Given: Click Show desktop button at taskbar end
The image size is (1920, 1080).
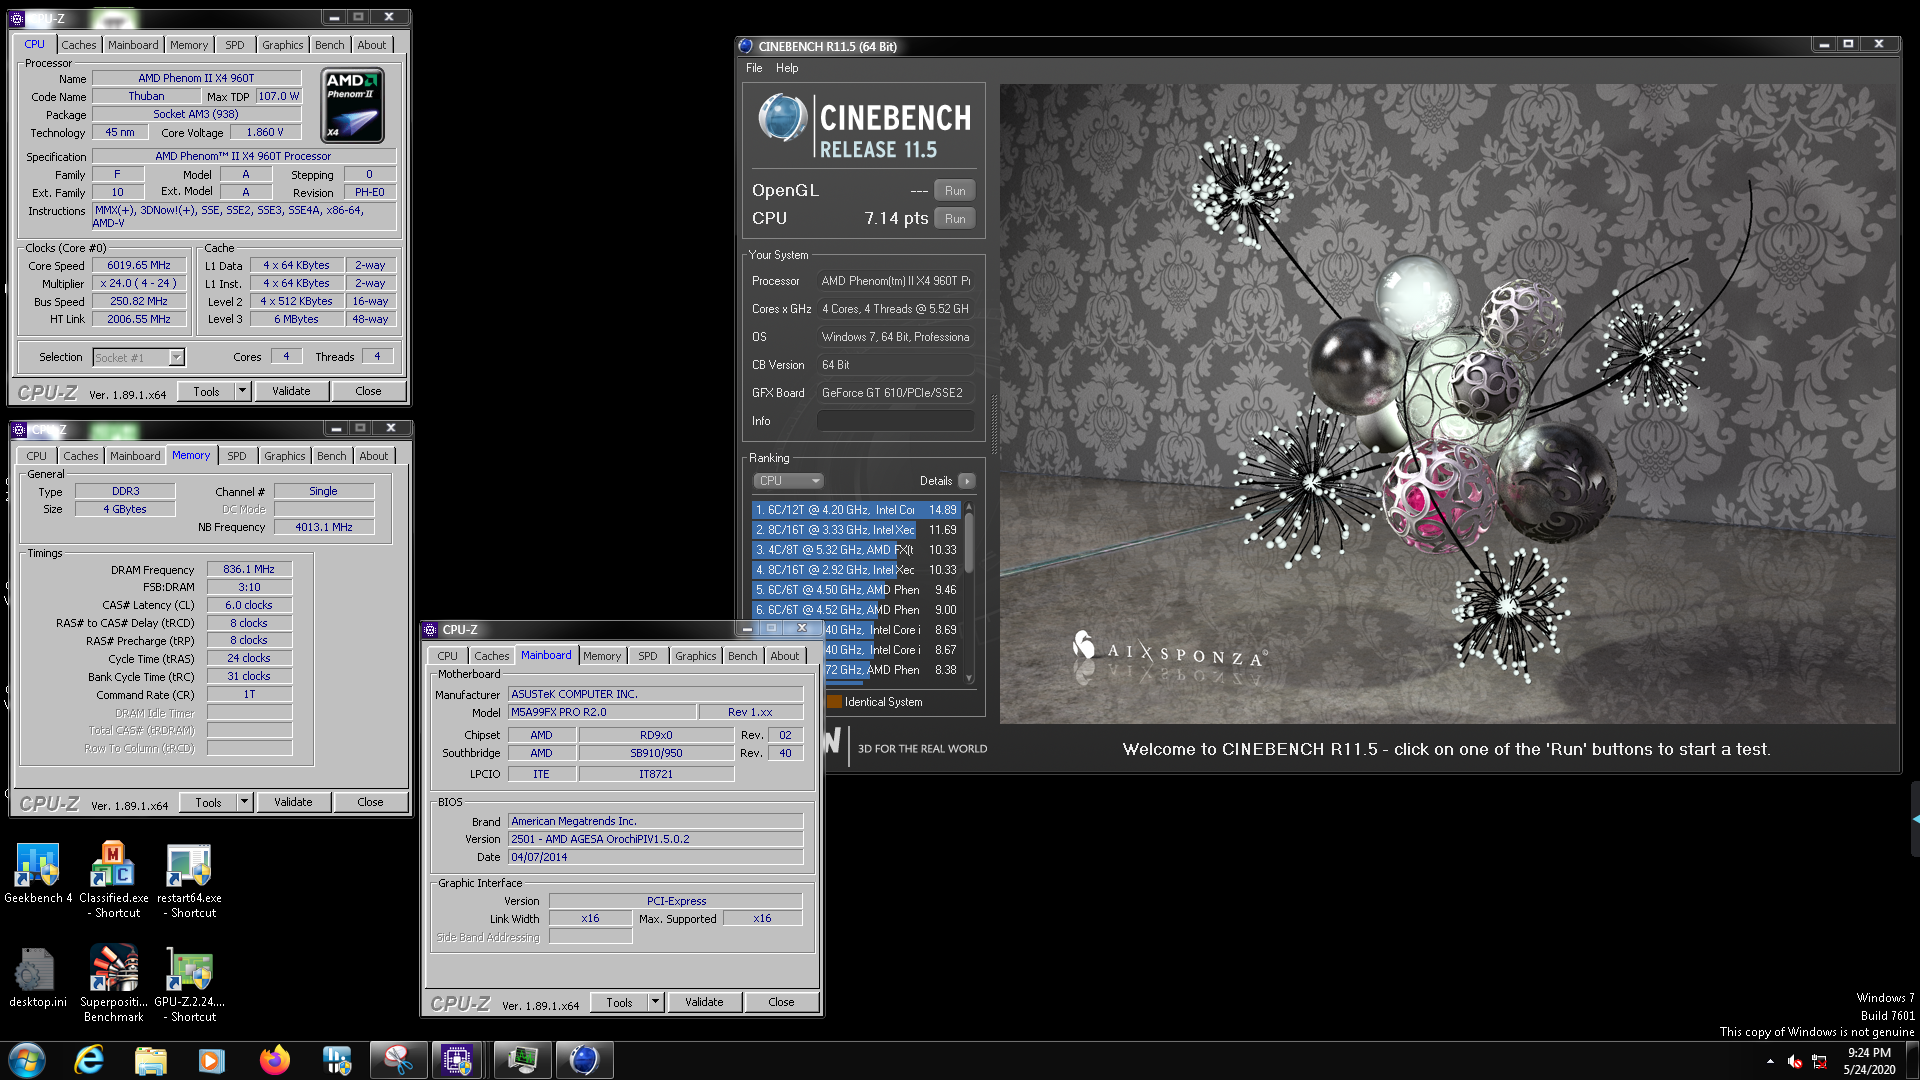Looking at the screenshot, I should 1913,1060.
